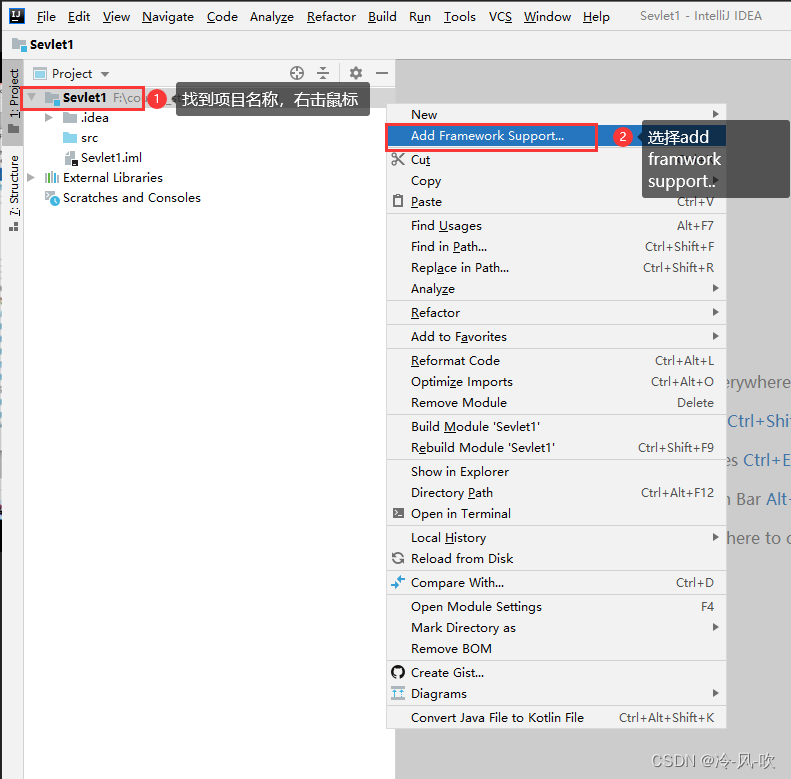Expand the External Libraries node

(31, 178)
